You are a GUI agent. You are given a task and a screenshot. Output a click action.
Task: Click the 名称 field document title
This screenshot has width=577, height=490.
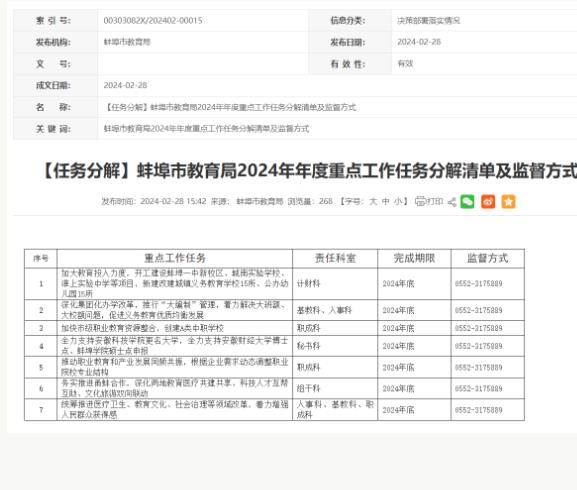(230, 107)
